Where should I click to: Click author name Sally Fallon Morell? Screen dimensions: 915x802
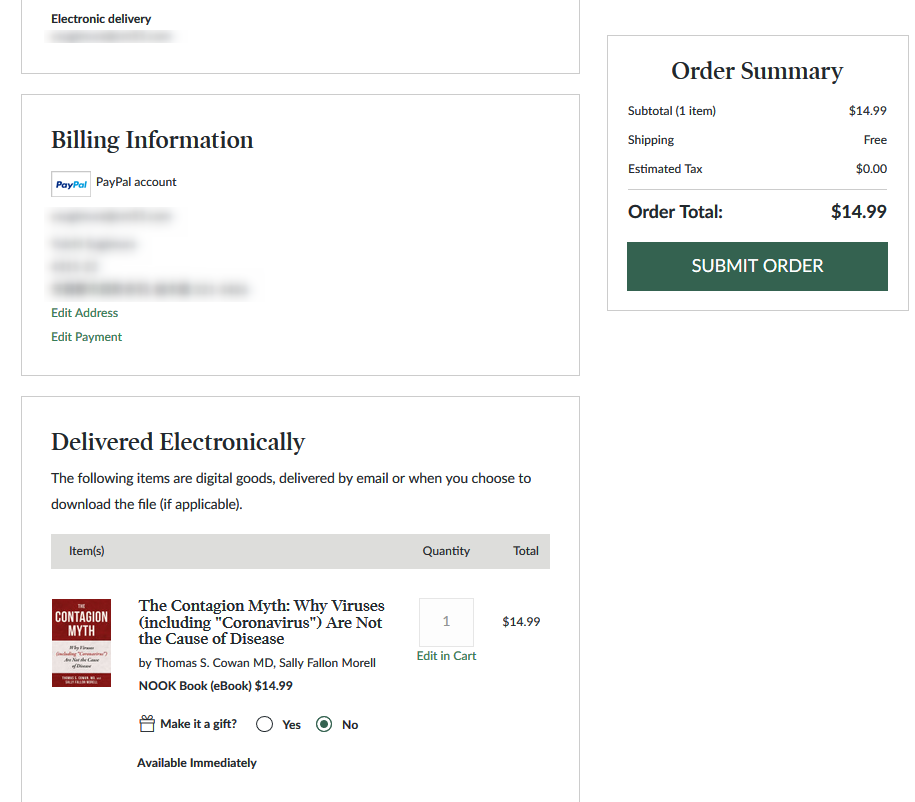324,663
